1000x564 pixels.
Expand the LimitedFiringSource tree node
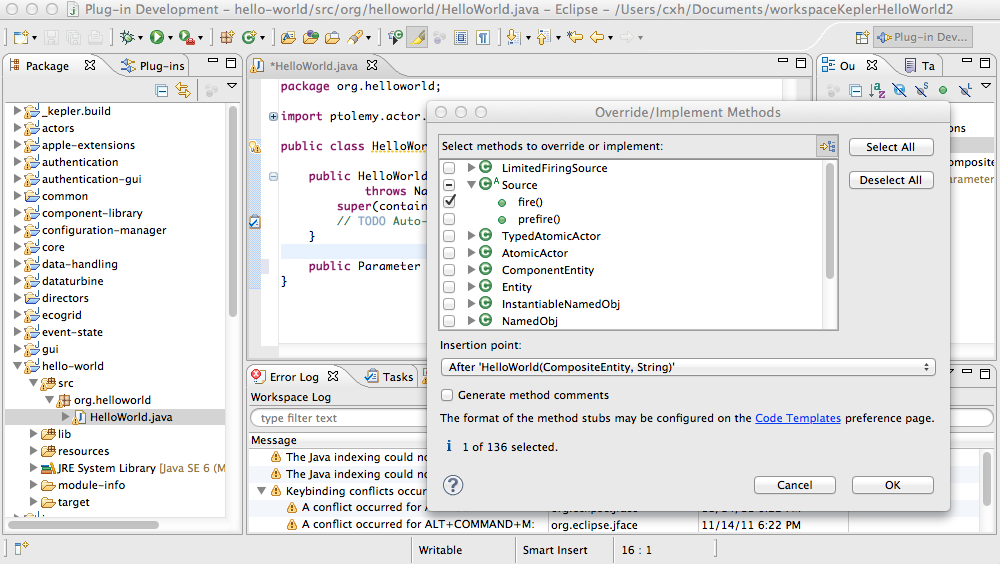[x=471, y=168]
